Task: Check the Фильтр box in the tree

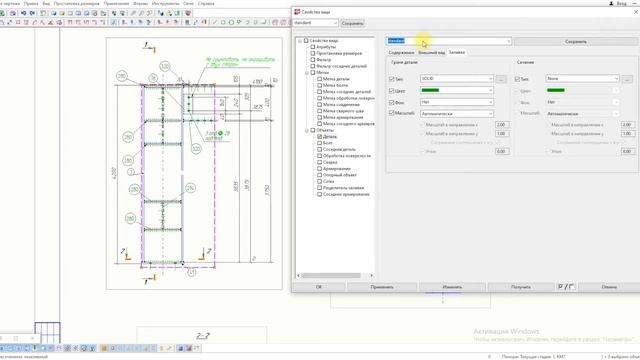Action: click(x=313, y=60)
